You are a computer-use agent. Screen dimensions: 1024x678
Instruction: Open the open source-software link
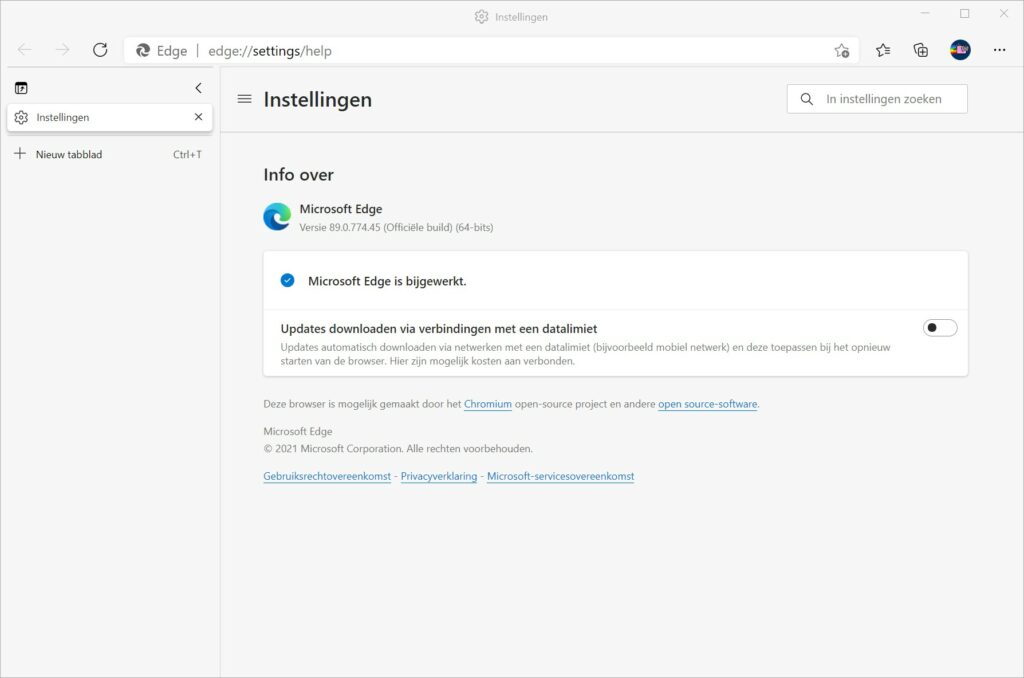click(x=707, y=404)
